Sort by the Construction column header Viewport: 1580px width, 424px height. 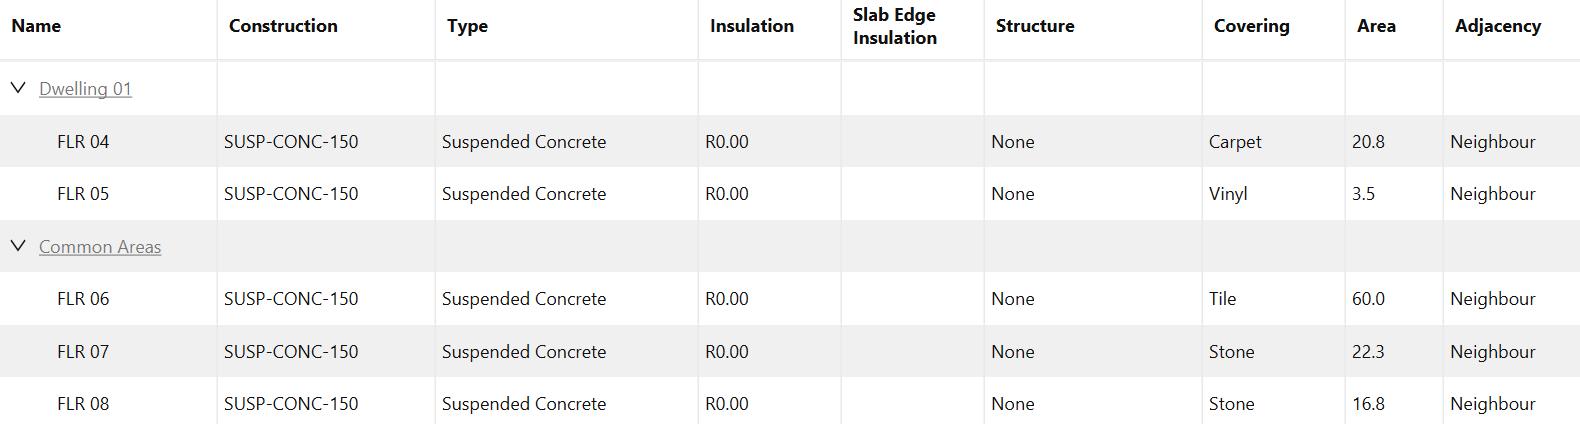coord(283,26)
